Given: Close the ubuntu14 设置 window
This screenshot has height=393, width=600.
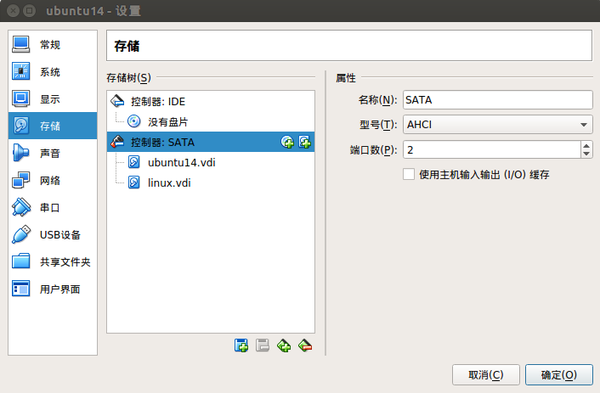Looking at the screenshot, I should (13, 11).
